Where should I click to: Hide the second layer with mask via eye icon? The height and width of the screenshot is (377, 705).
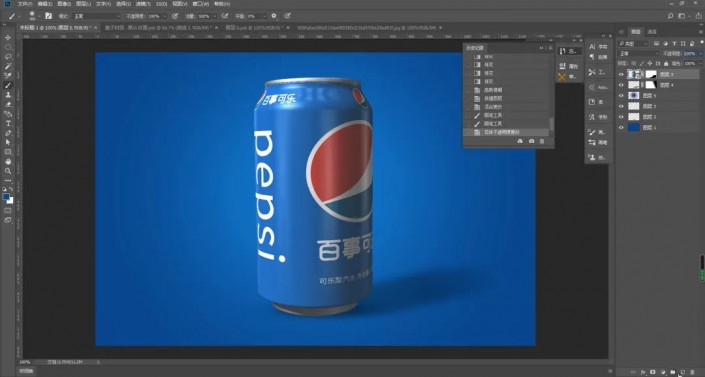click(x=621, y=85)
